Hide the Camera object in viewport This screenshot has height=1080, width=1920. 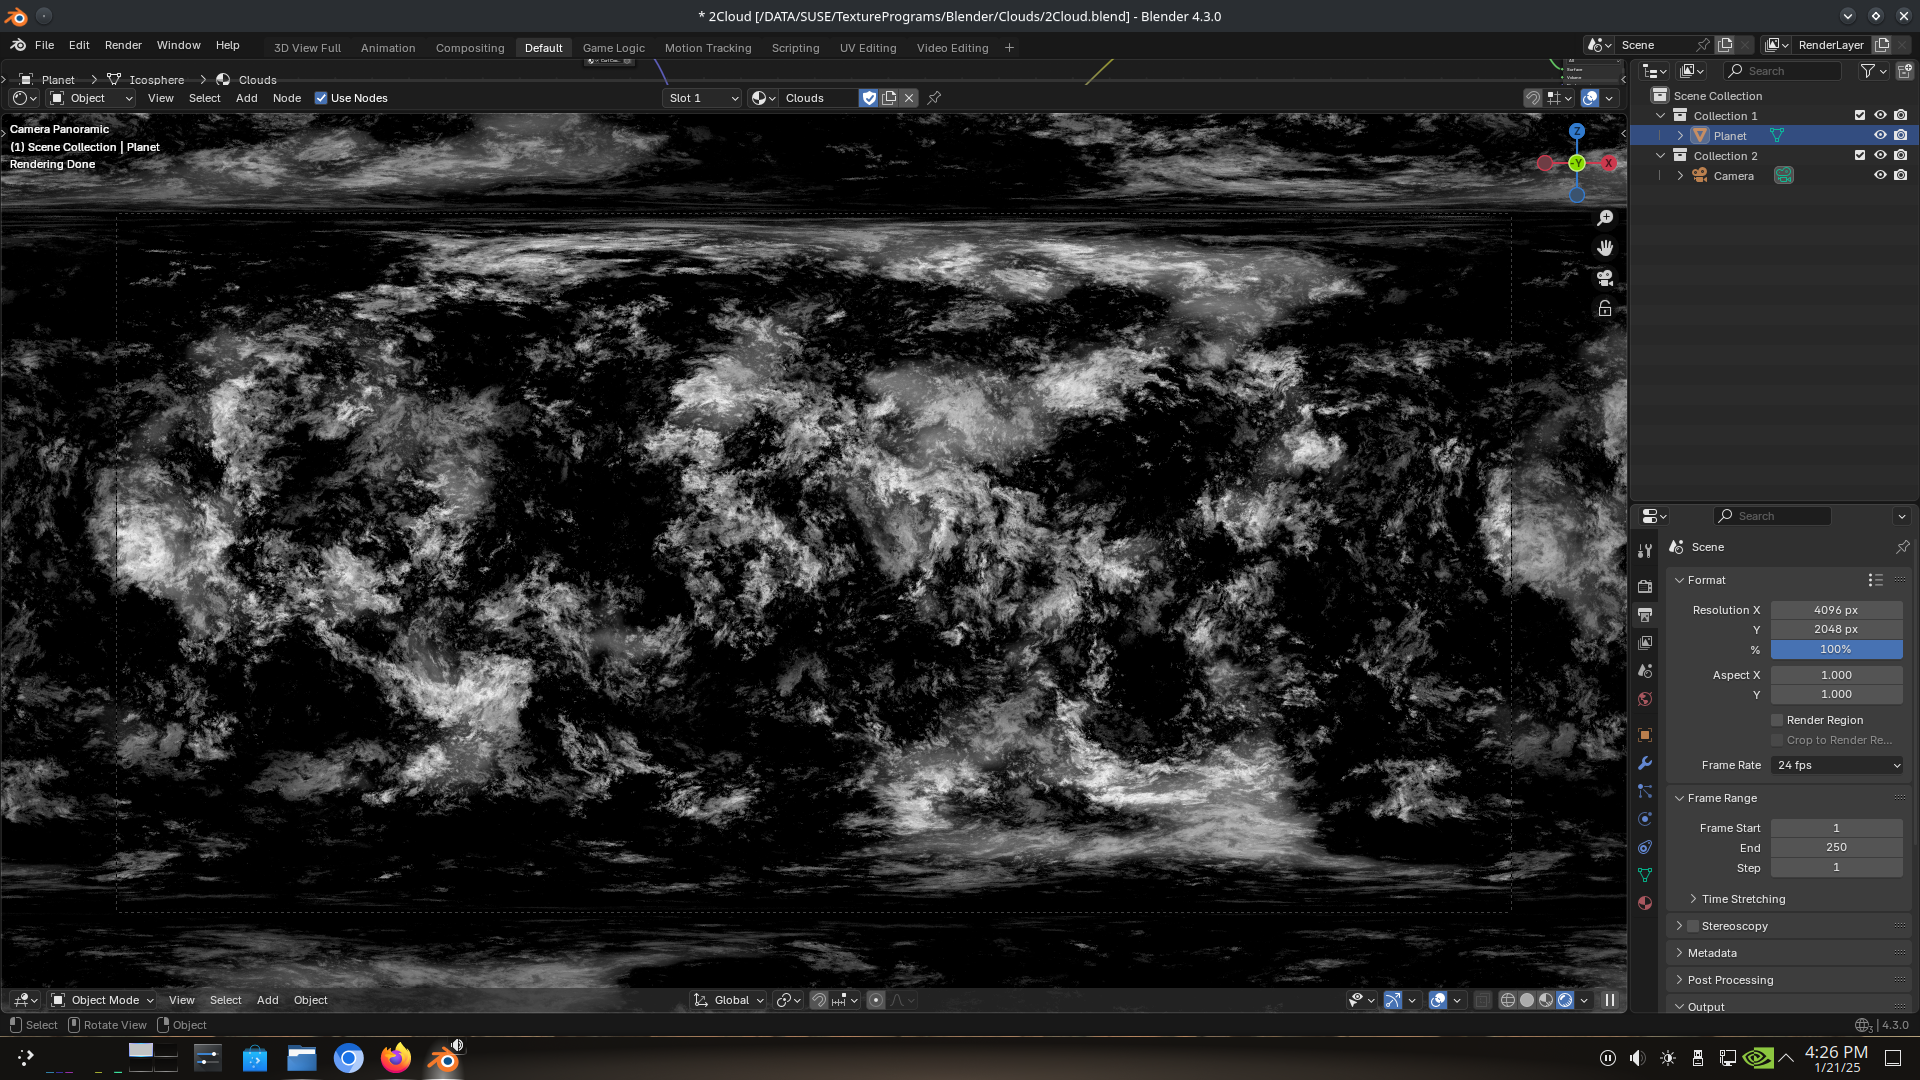(x=1880, y=175)
